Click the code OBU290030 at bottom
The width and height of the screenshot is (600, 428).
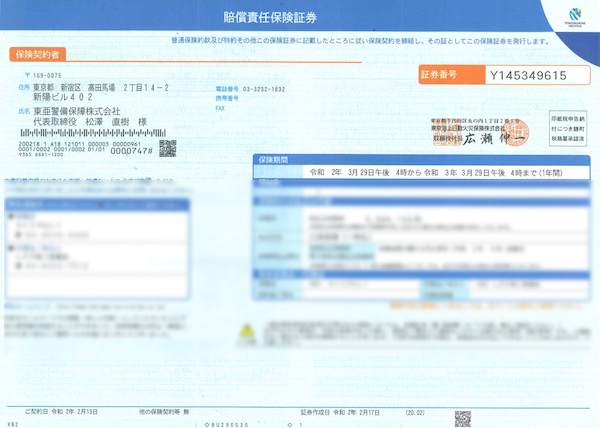pyautogui.click(x=227, y=425)
